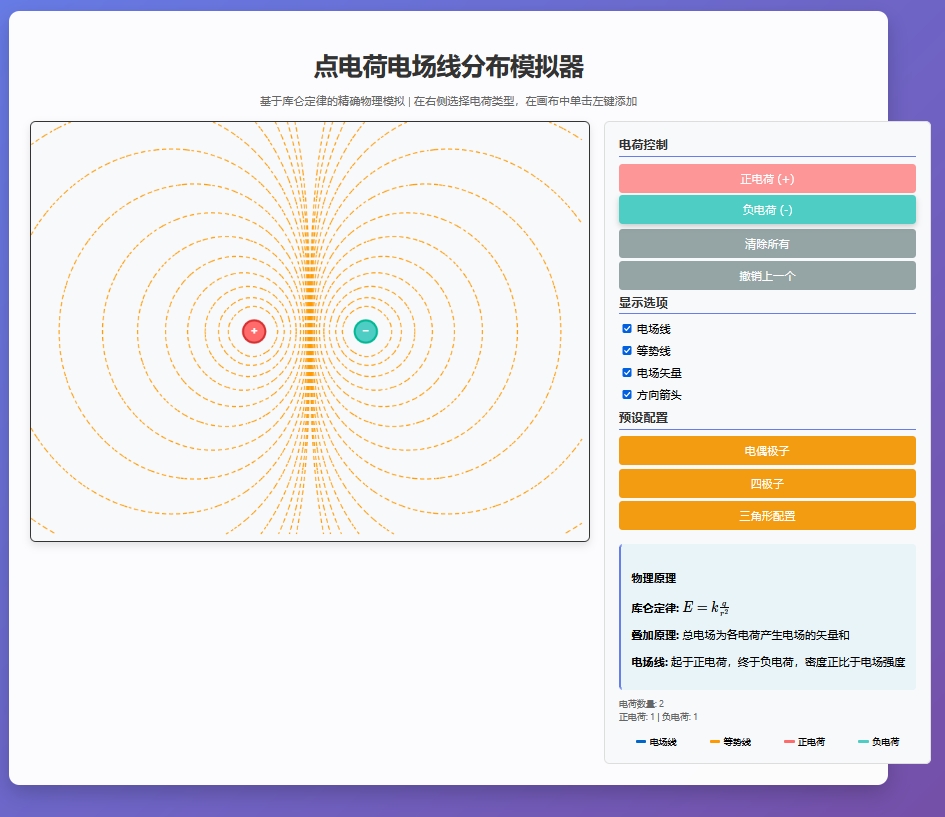Screen dimensions: 945x817
Task: Click the 正电荷: 1 | 负电荷: 1 count text
Action: (658, 717)
